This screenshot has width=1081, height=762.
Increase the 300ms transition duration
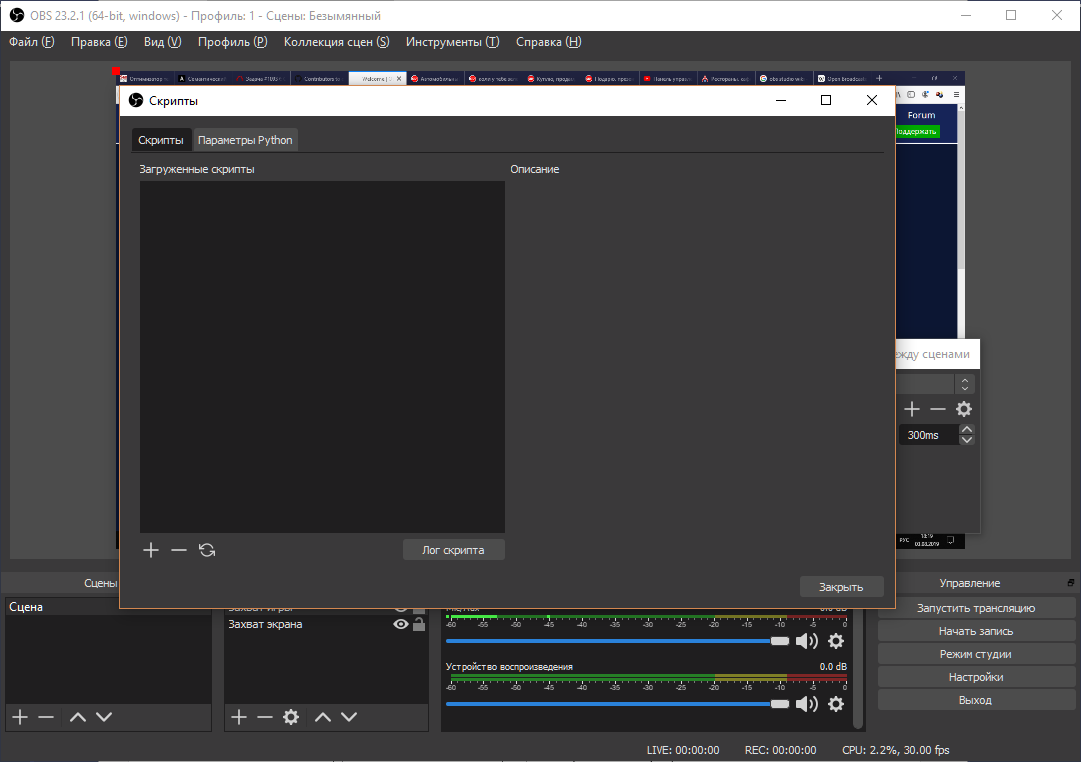click(967, 430)
